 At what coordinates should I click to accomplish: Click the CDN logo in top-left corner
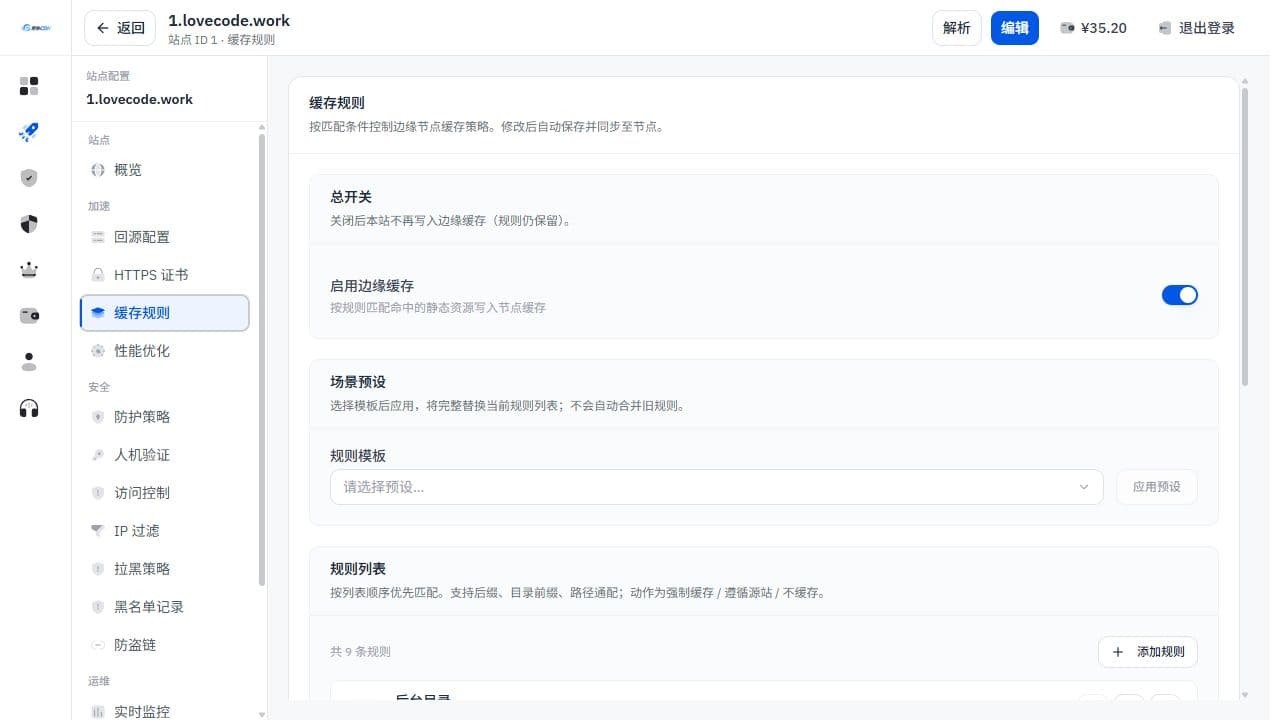point(35,27)
